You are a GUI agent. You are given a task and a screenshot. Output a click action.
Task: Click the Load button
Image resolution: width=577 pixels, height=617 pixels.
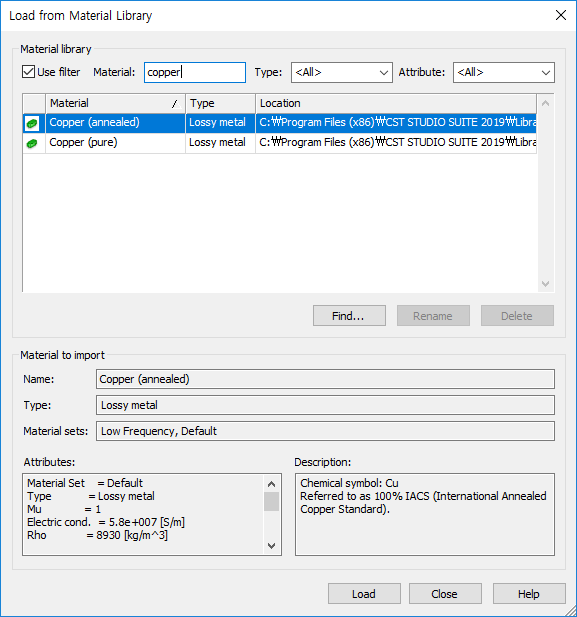tap(364, 593)
